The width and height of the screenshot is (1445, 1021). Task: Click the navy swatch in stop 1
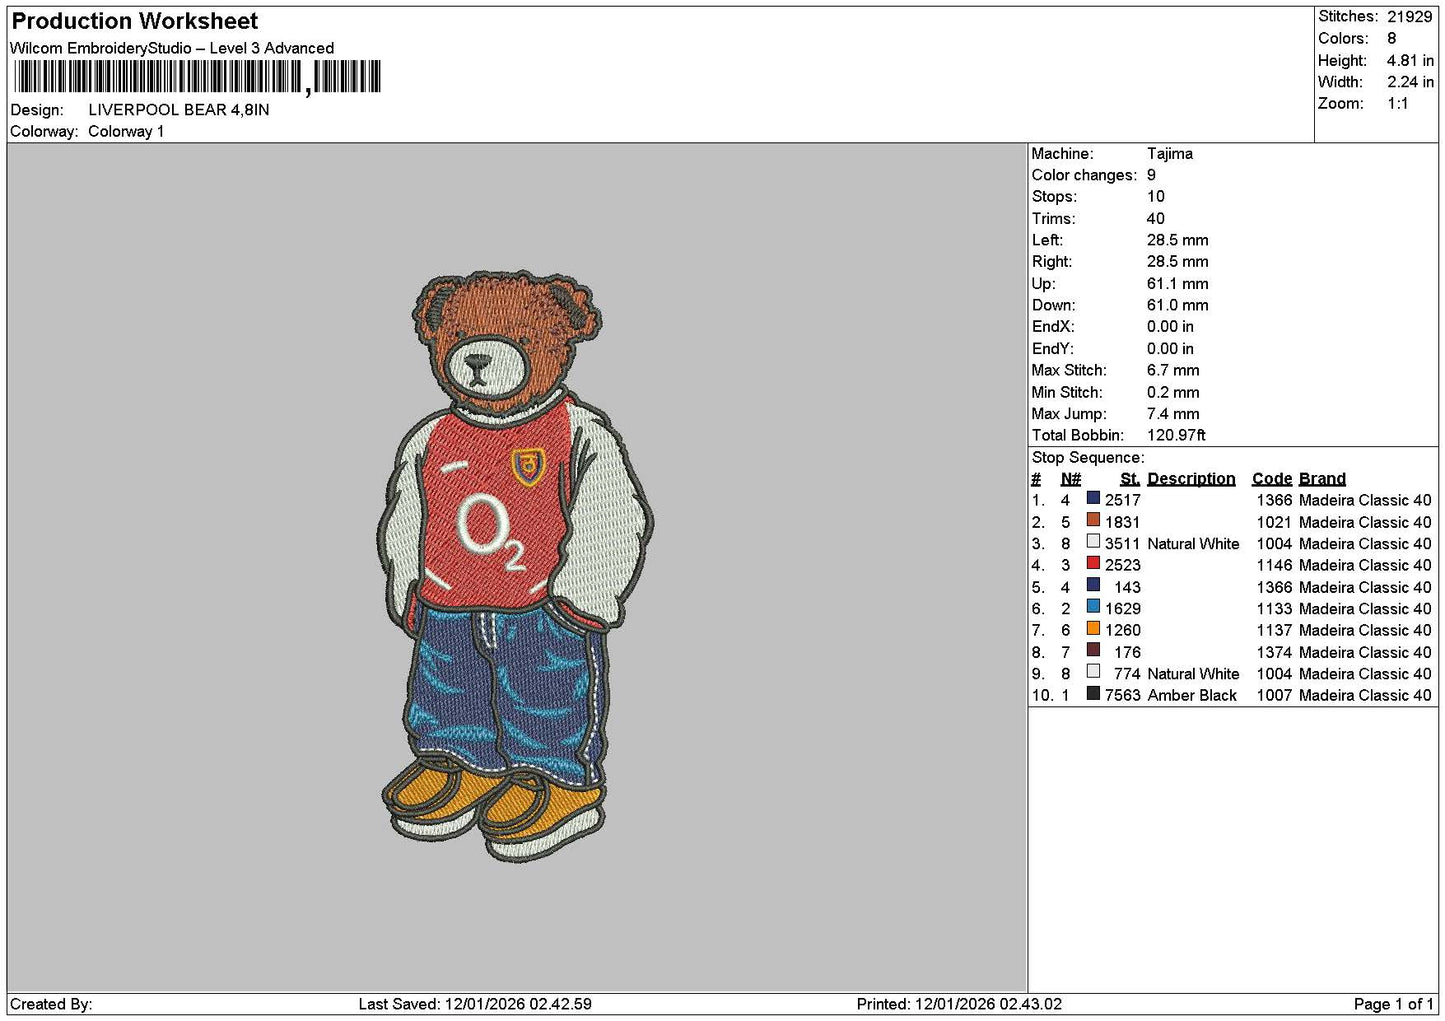click(x=1093, y=498)
